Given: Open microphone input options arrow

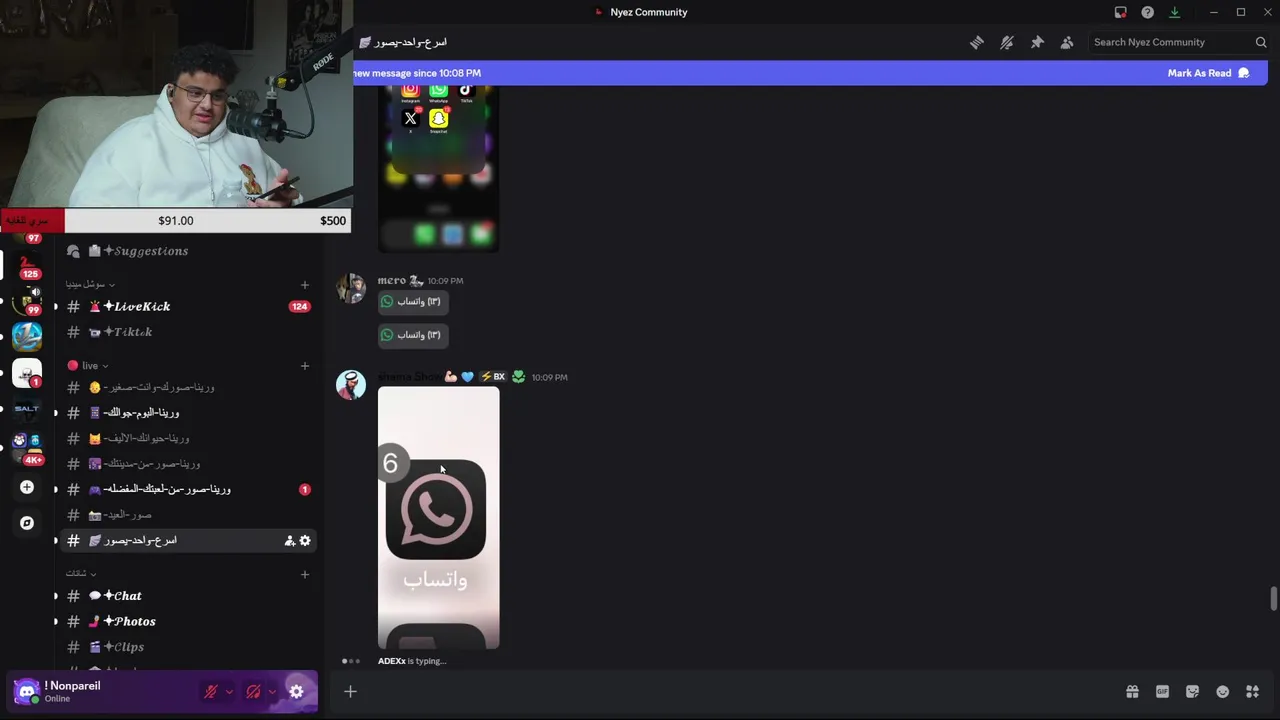Looking at the screenshot, I should click(229, 691).
